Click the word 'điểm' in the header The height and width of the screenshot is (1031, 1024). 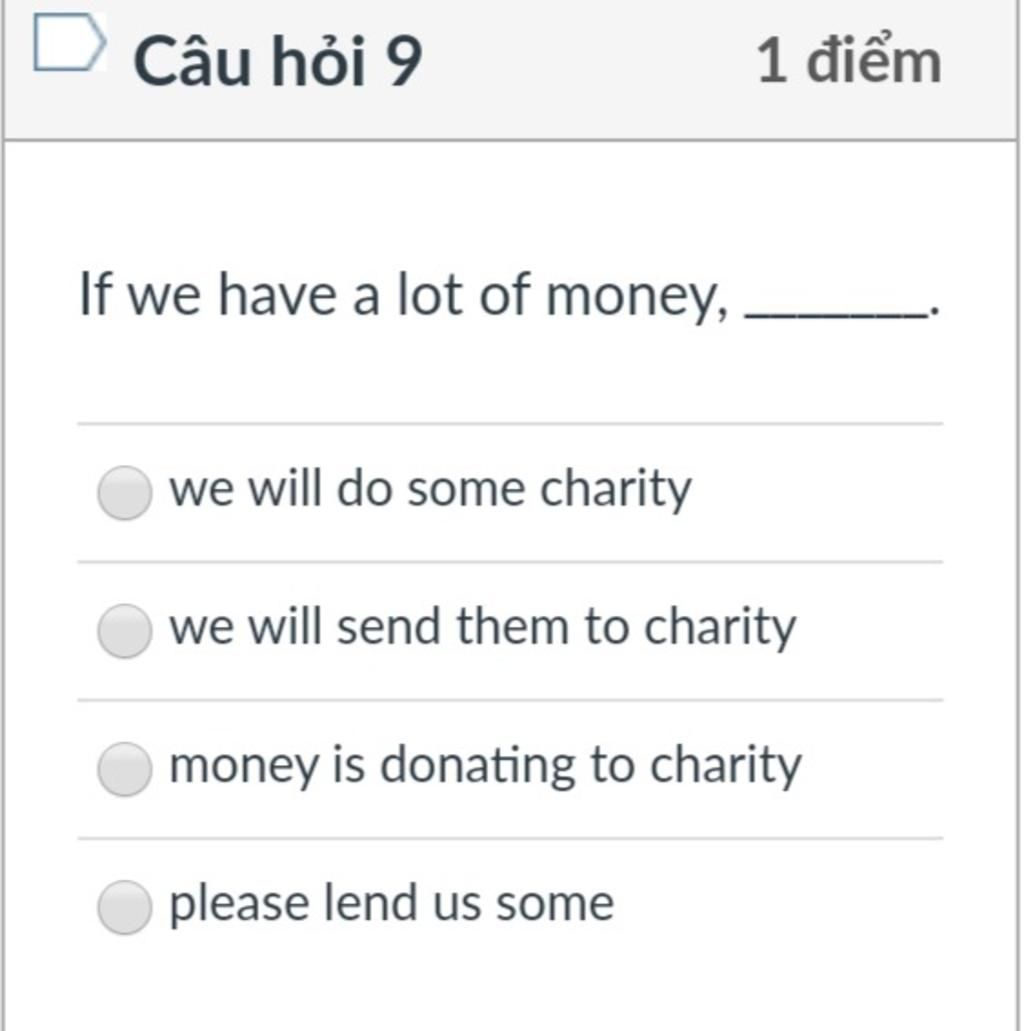point(874,60)
